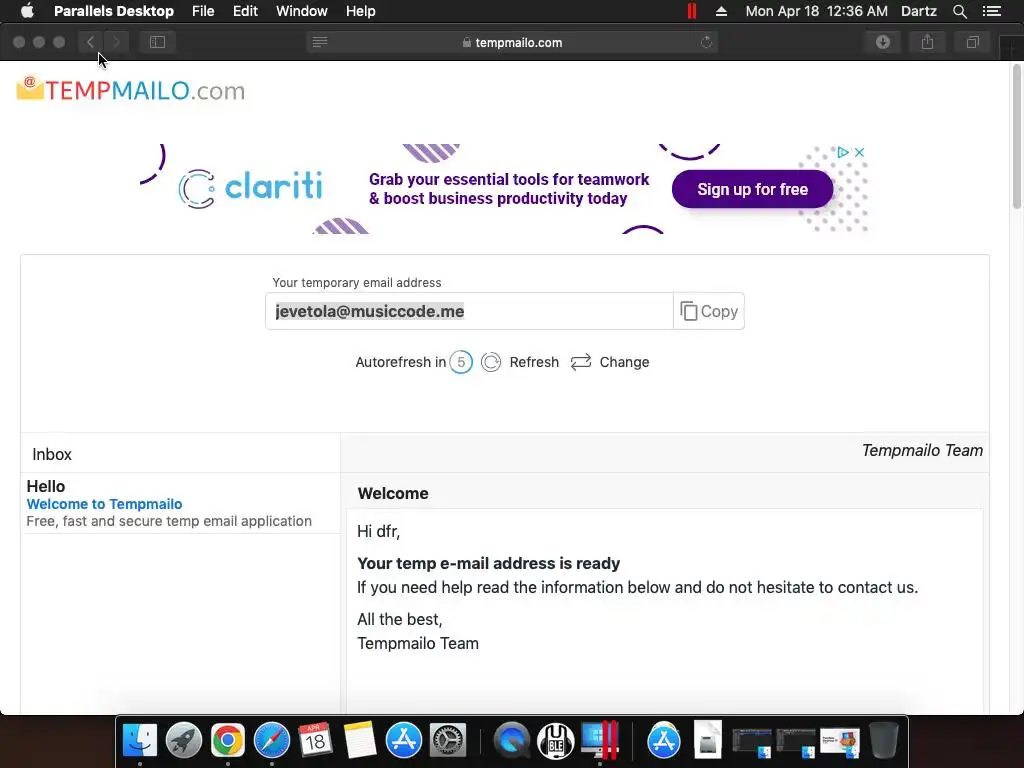Open the Parallels Desktop menu
The height and width of the screenshot is (768, 1024).
114,11
